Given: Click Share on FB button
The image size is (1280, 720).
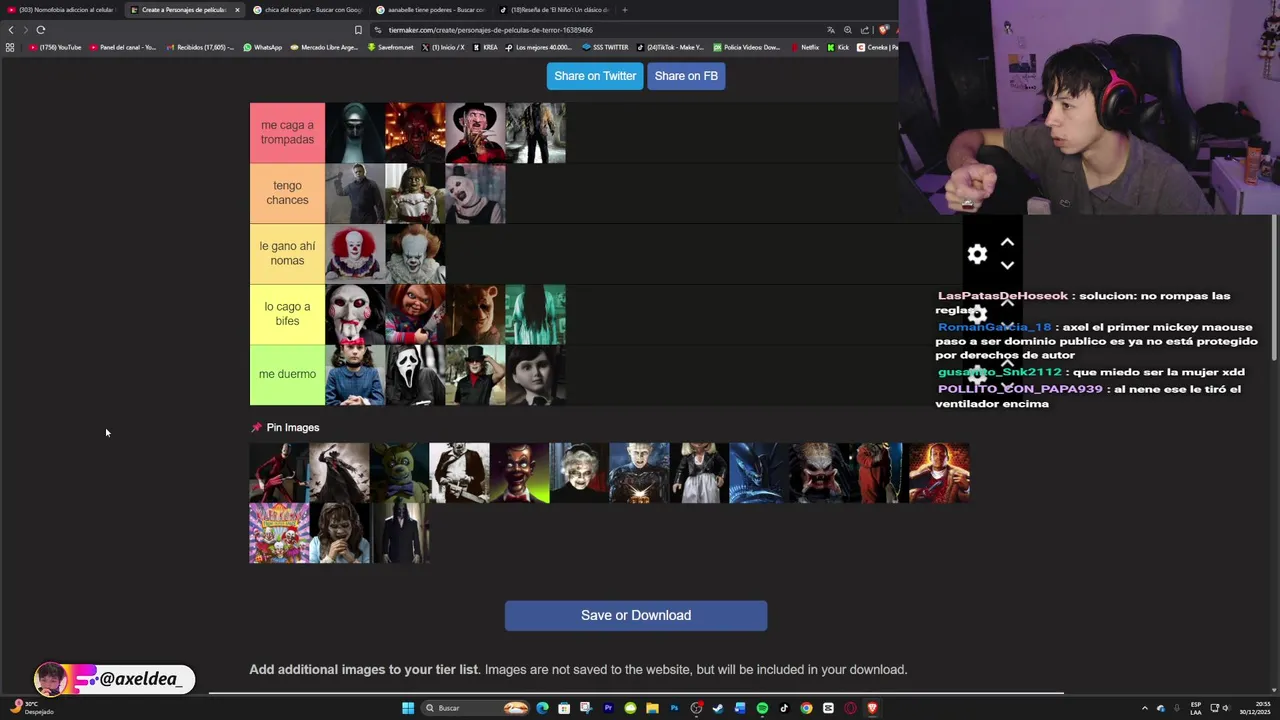Looking at the screenshot, I should 686,76.
